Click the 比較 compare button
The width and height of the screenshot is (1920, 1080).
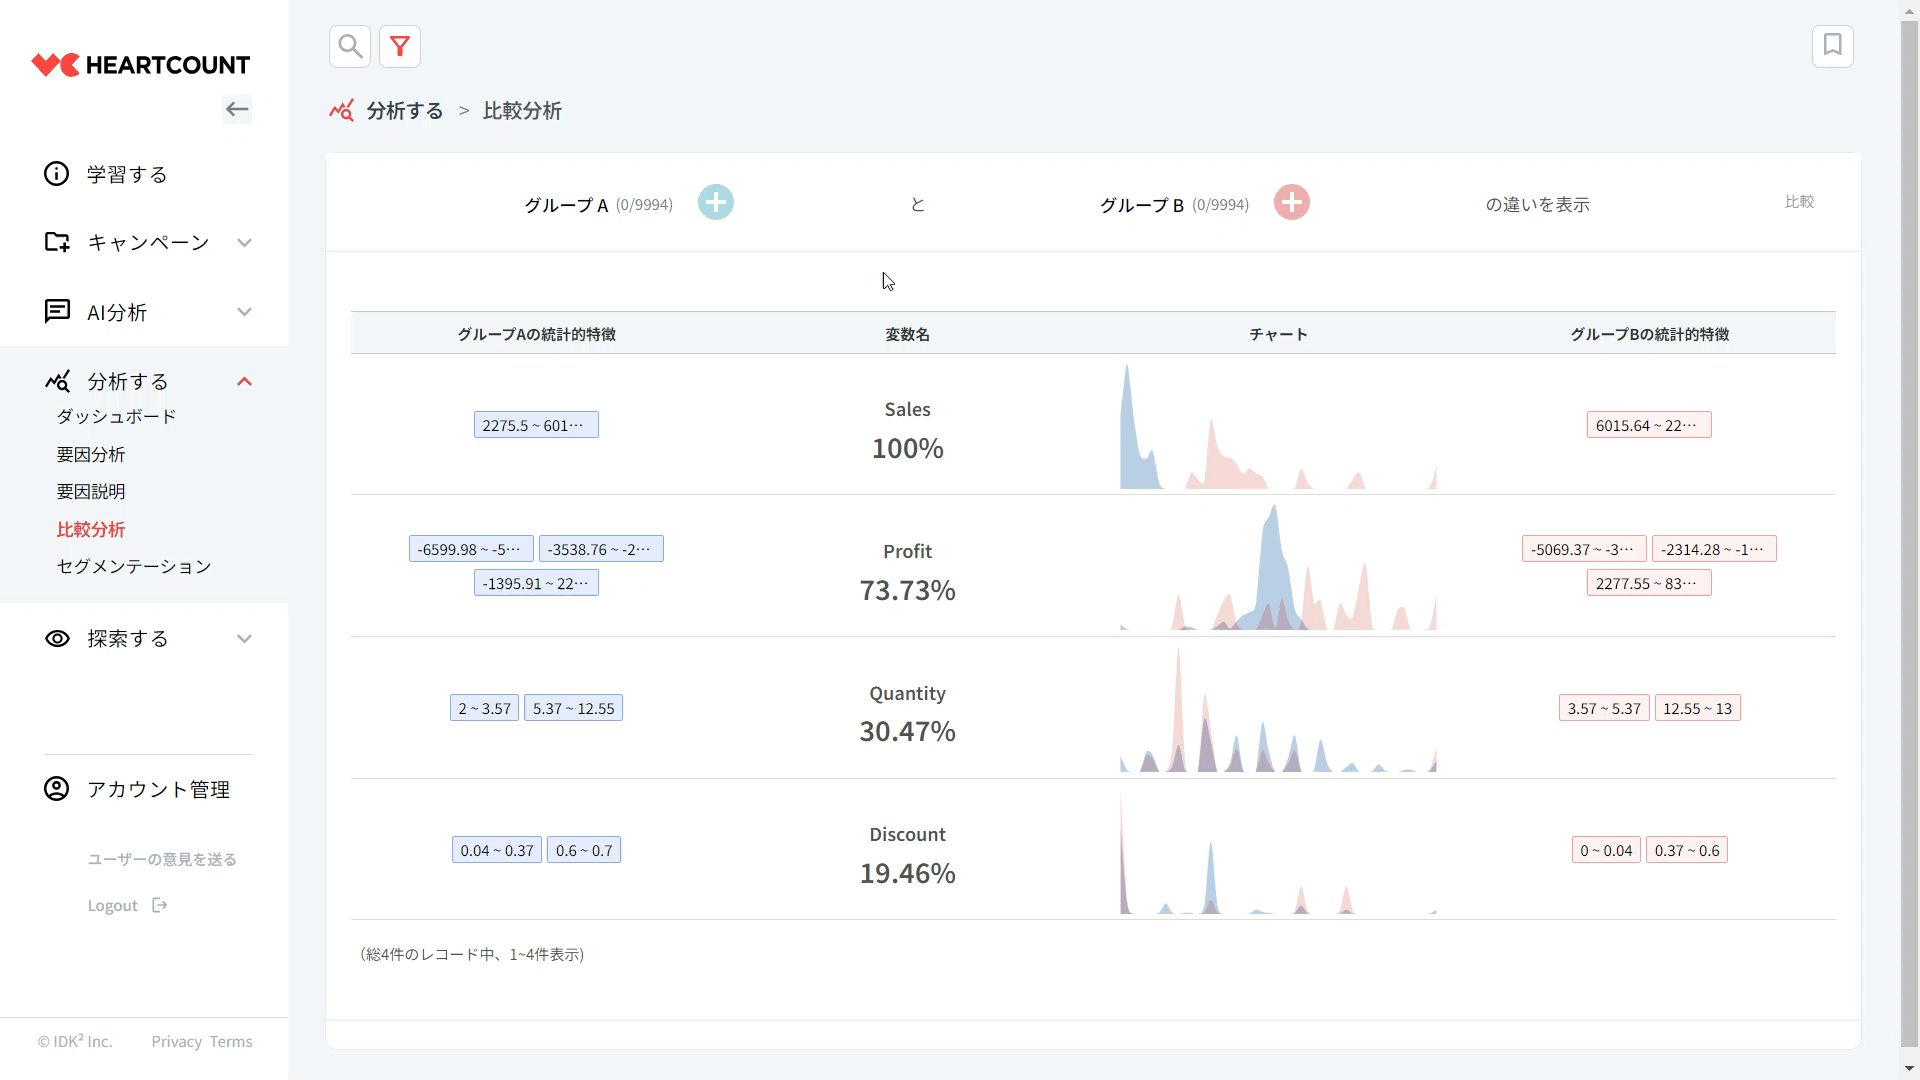pos(1799,202)
